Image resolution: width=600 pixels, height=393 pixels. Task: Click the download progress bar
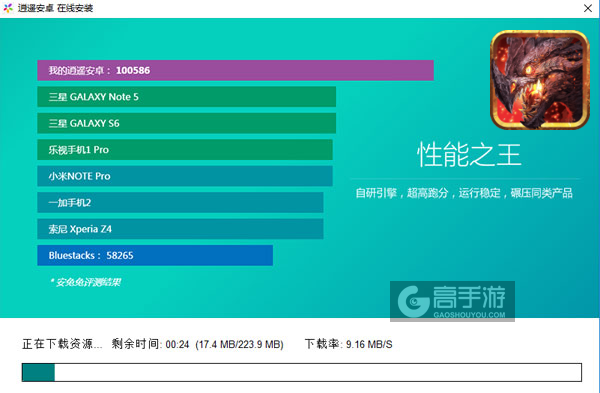point(302,372)
